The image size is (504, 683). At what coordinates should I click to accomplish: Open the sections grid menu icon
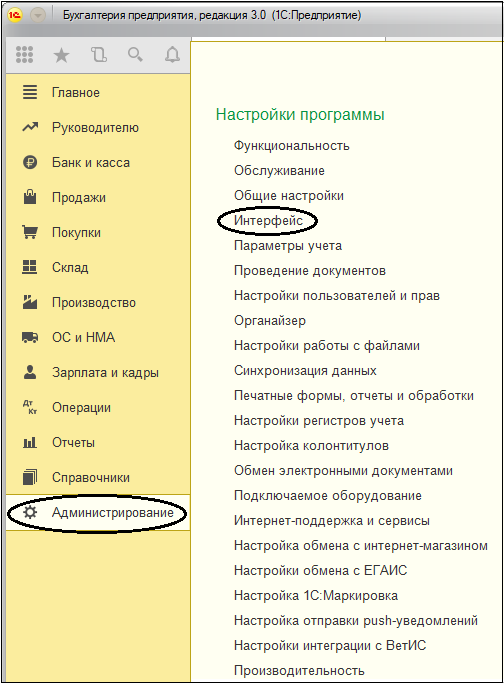pos(24,54)
